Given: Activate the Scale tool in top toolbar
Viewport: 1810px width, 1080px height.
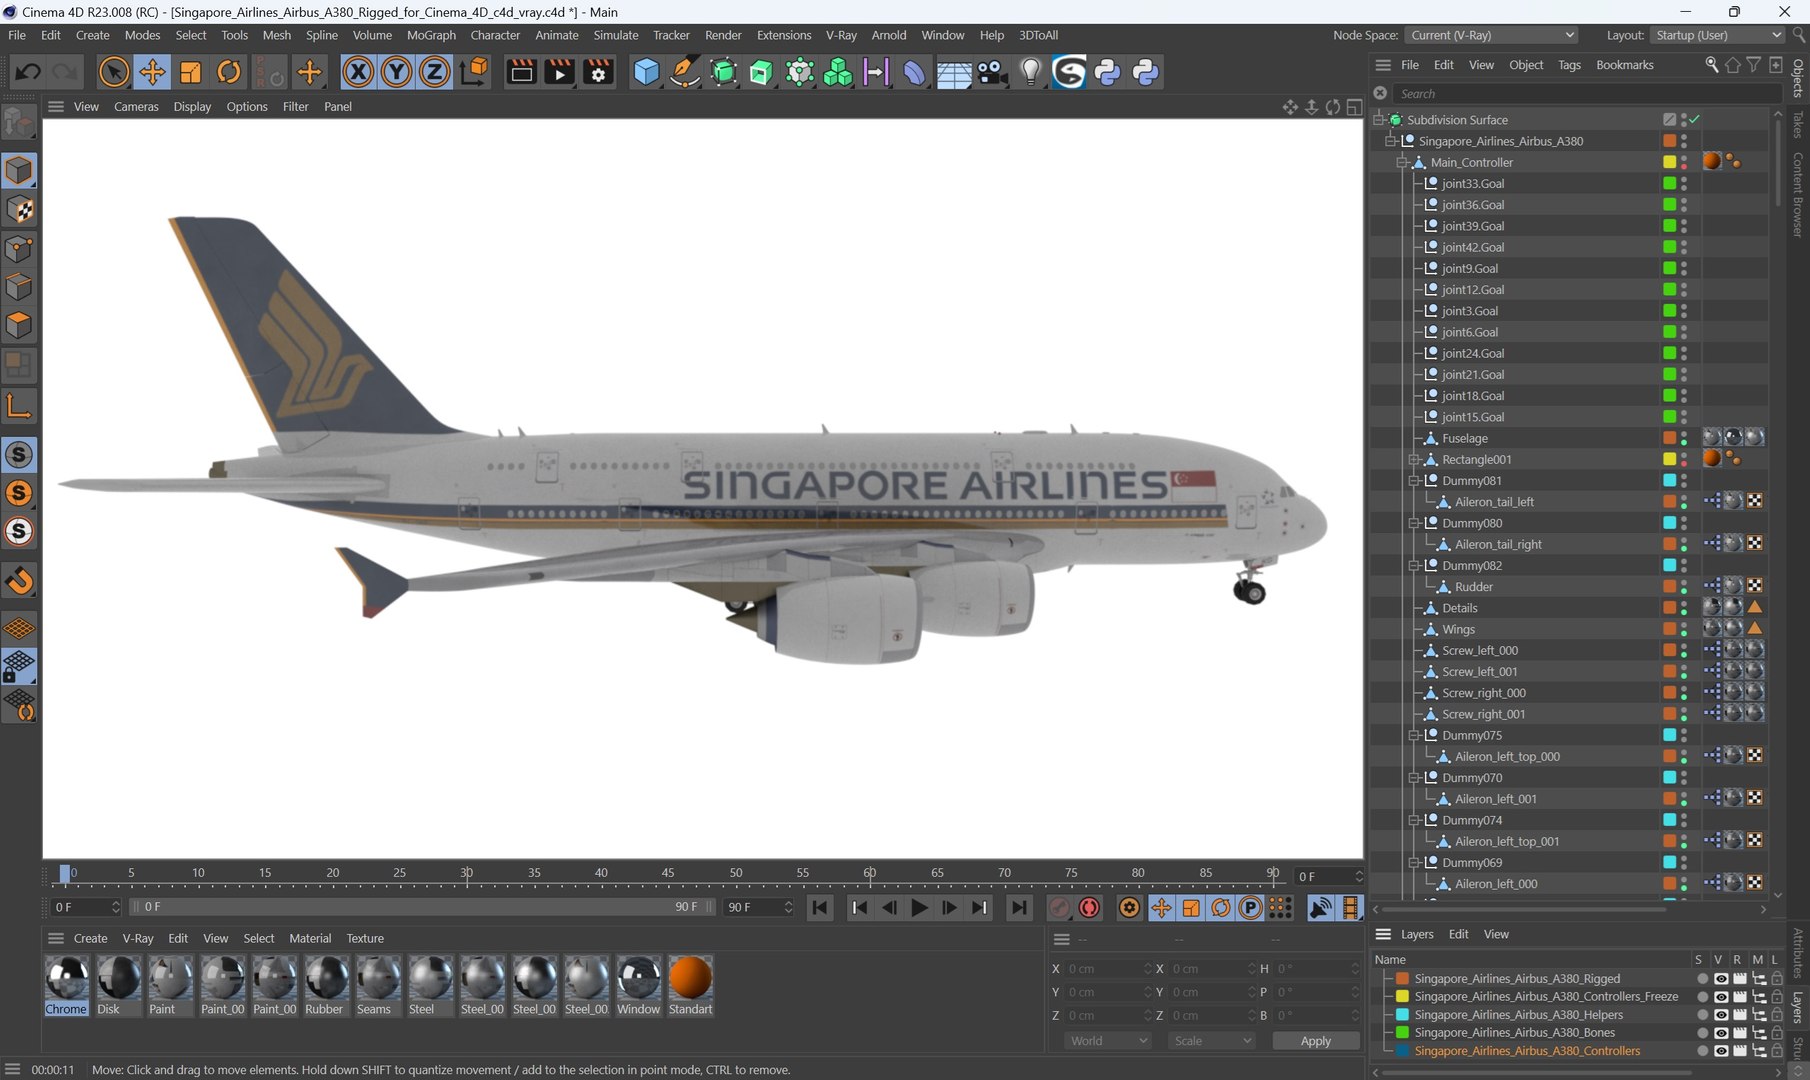Looking at the screenshot, I should pyautogui.click(x=190, y=72).
